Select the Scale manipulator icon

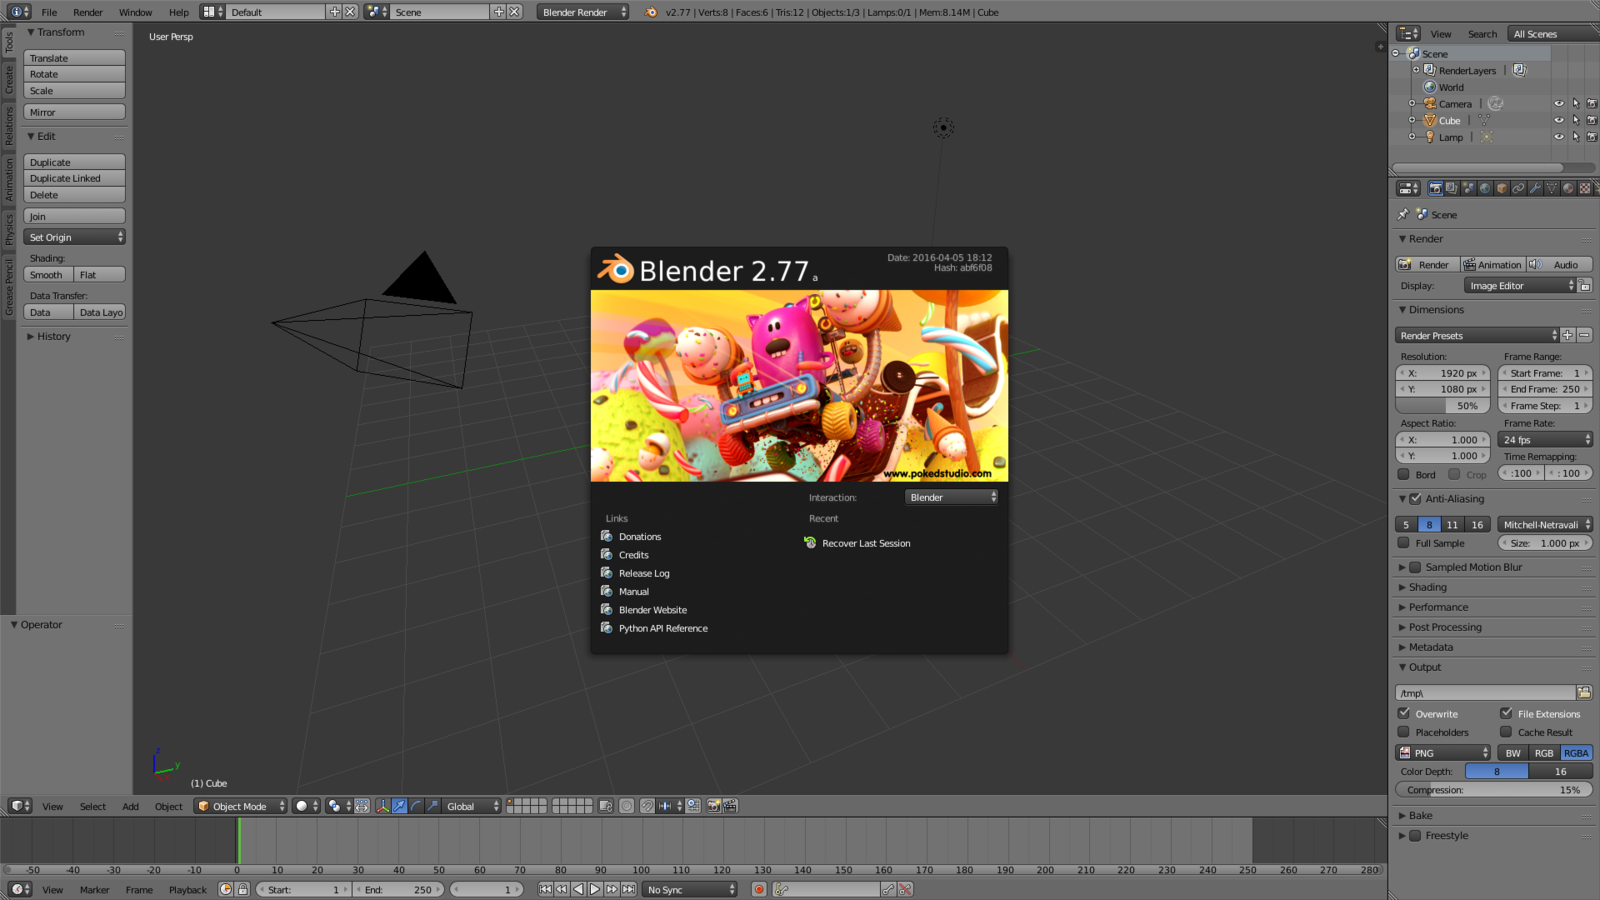(432, 806)
